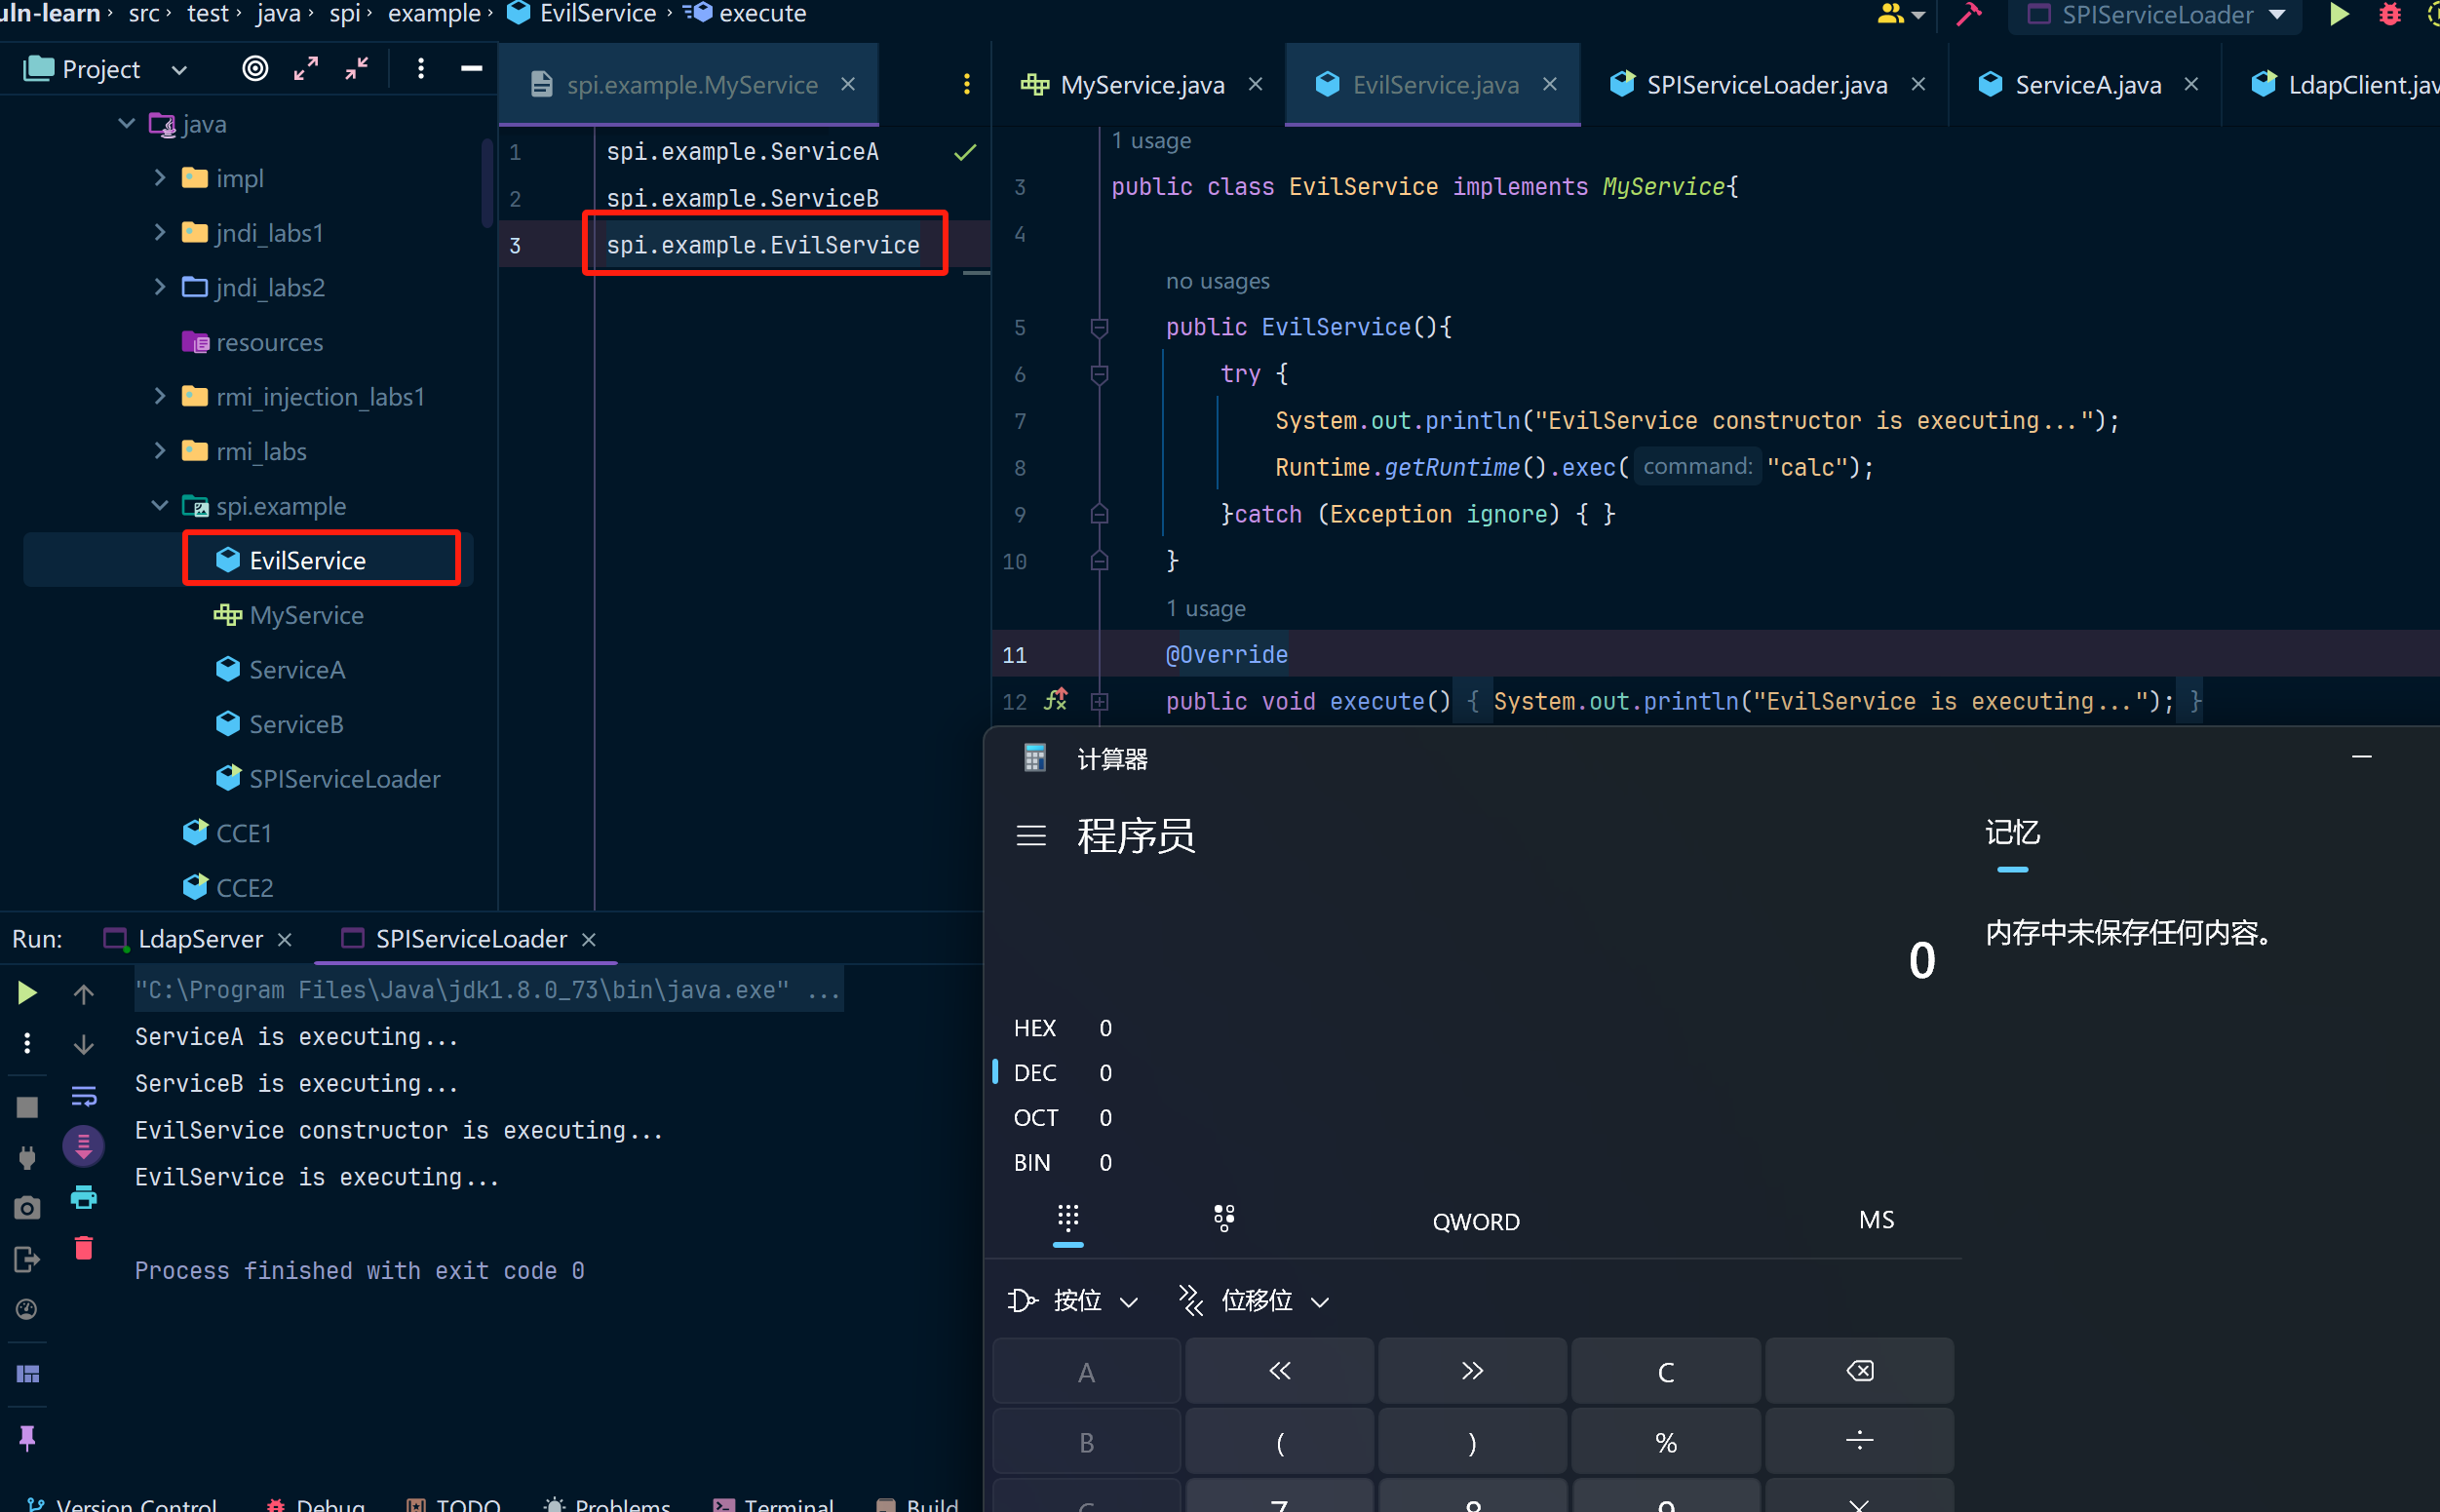This screenshot has height=1512, width=2440.
Task: Switch to the MyService.java editor tab
Action: tap(1141, 85)
